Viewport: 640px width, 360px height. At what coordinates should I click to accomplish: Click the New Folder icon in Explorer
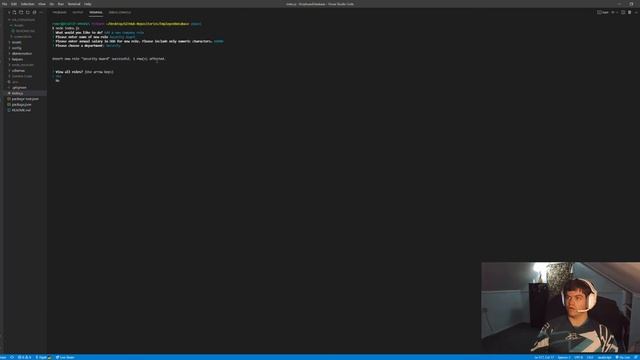tap(21, 12)
